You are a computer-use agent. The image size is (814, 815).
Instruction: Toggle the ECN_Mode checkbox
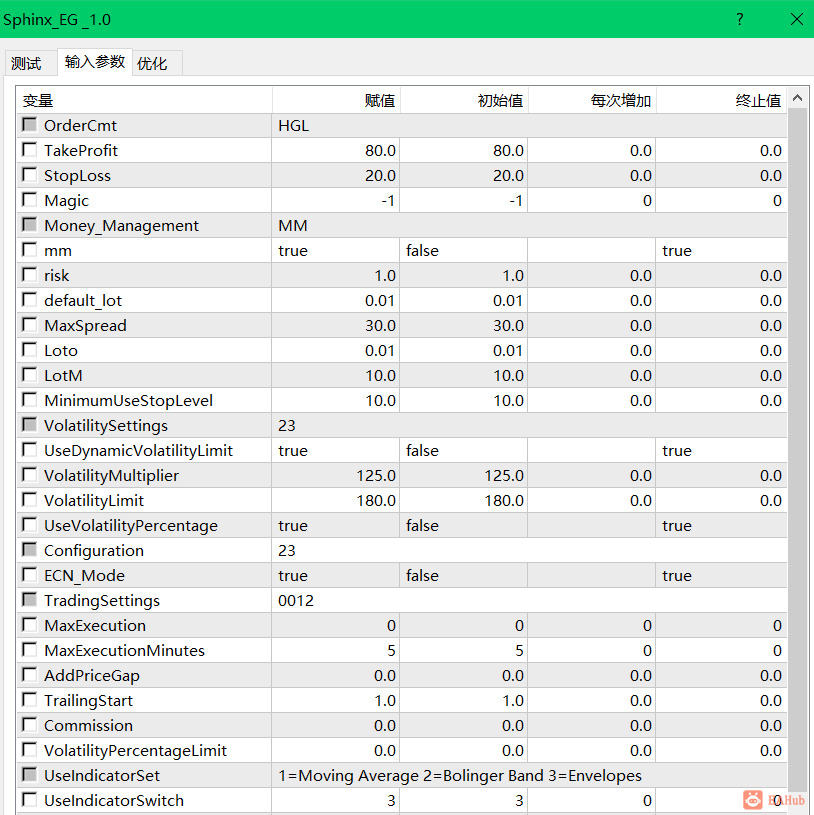tap(30, 575)
